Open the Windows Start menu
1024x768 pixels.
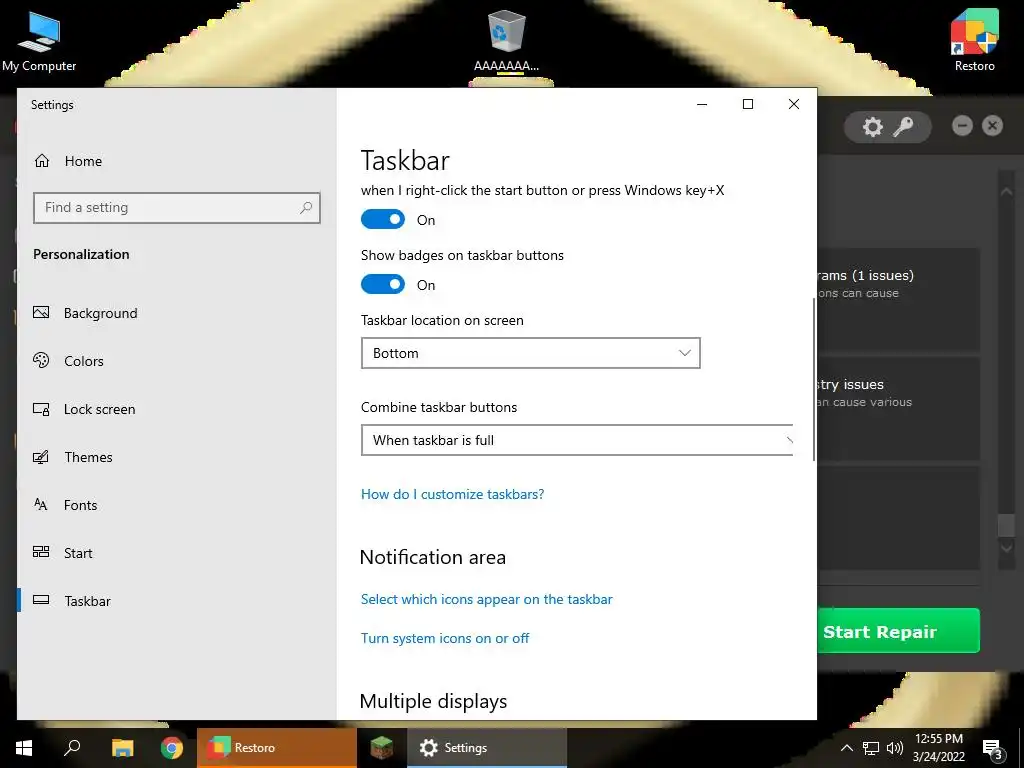[24, 748]
